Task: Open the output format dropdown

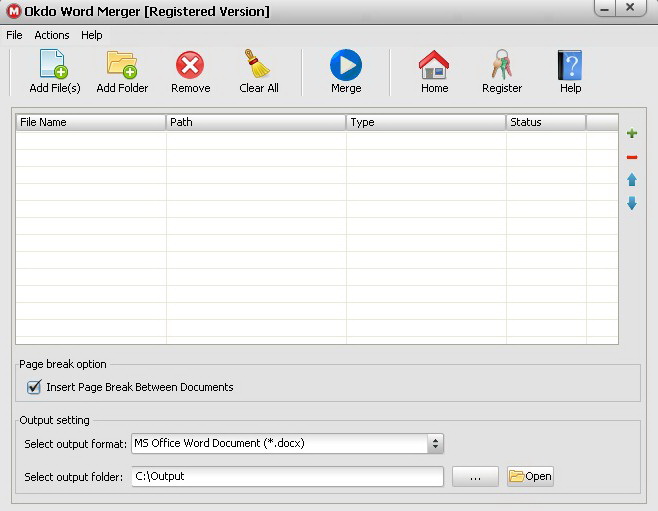Action: (435, 443)
